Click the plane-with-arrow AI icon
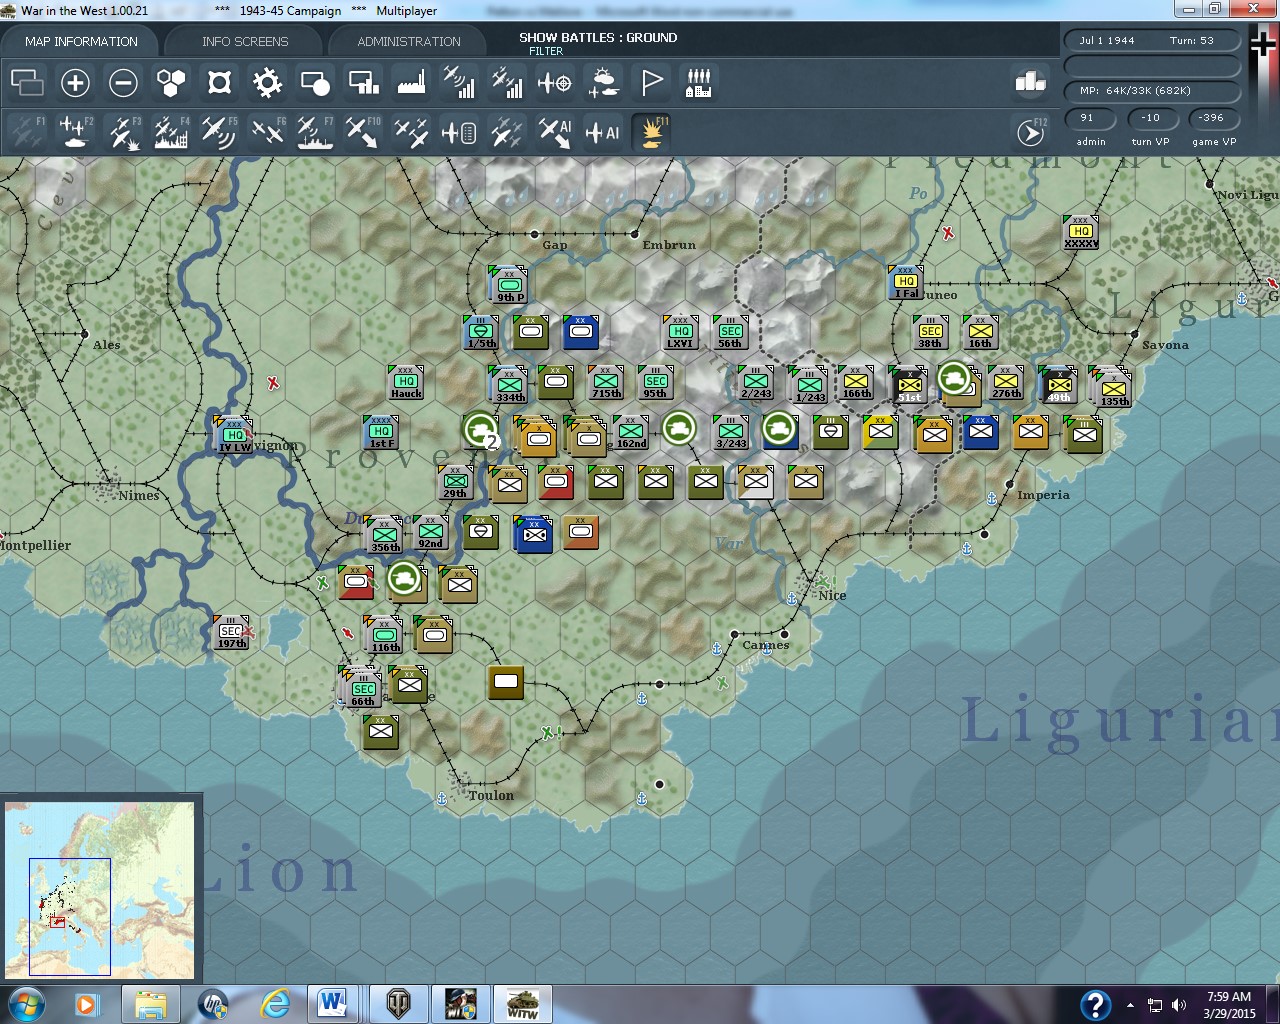This screenshot has width=1280, height=1024. pos(555,132)
